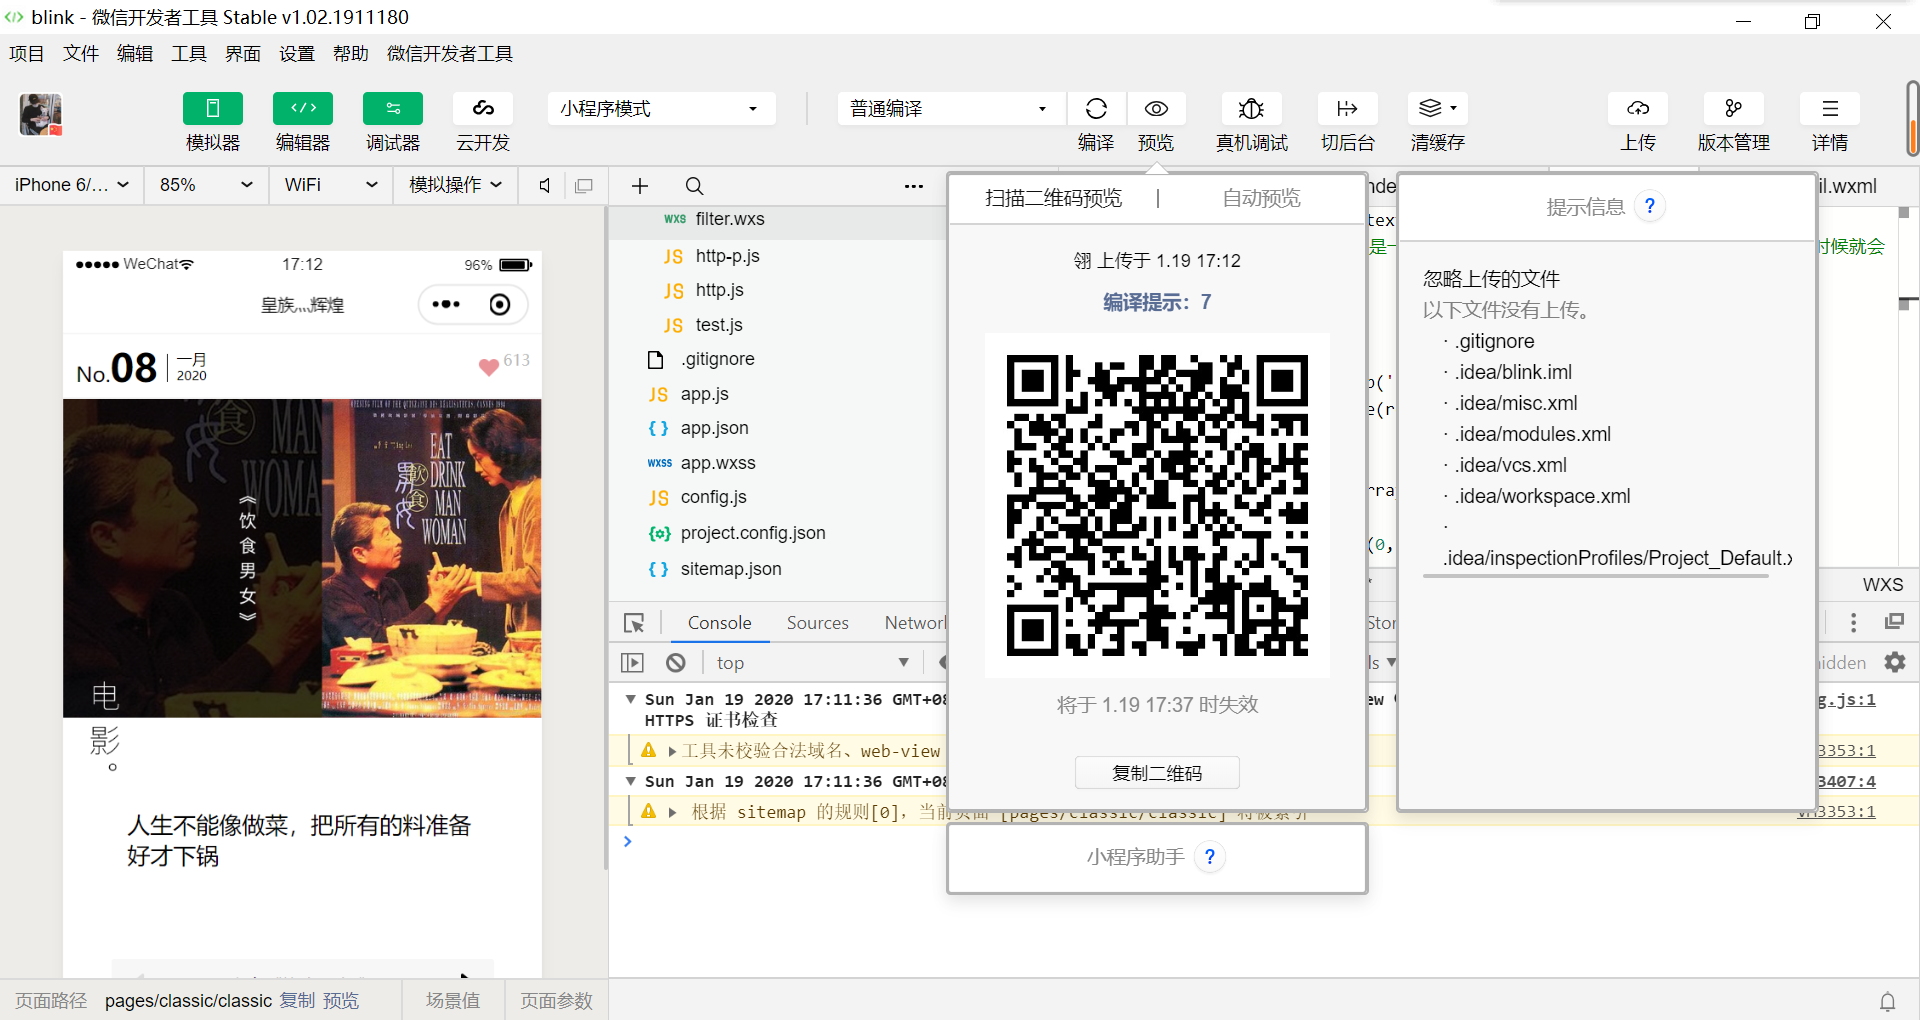Expand the 工具未校验合法域名 warning
1920x1020 pixels.
(x=672, y=751)
